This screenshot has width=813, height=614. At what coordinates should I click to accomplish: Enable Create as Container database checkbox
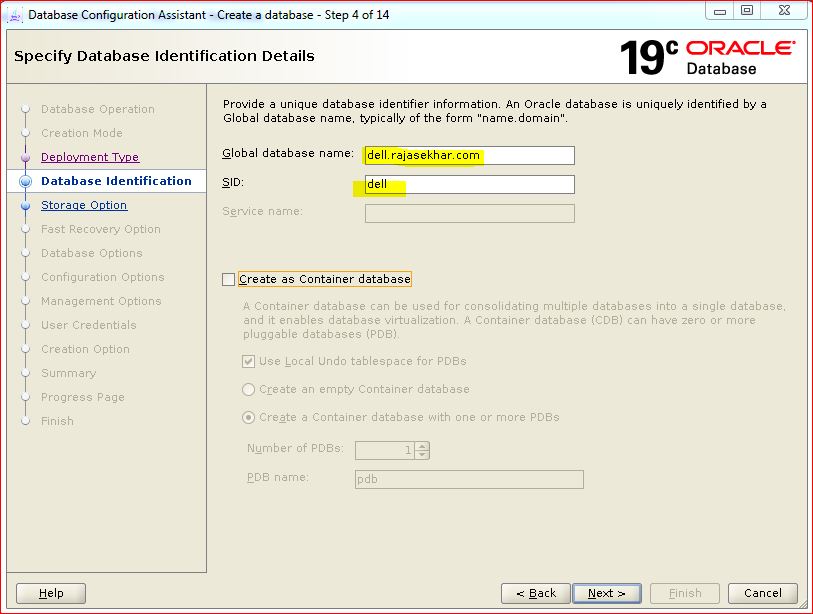[x=229, y=280]
